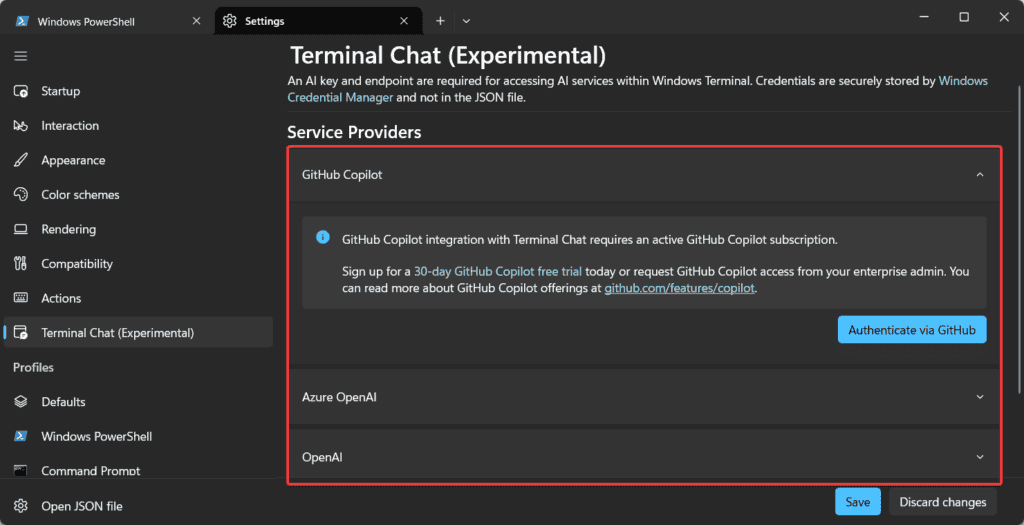Click the Rendering monitor icon
The height and width of the screenshot is (525, 1024).
pyautogui.click(x=21, y=229)
